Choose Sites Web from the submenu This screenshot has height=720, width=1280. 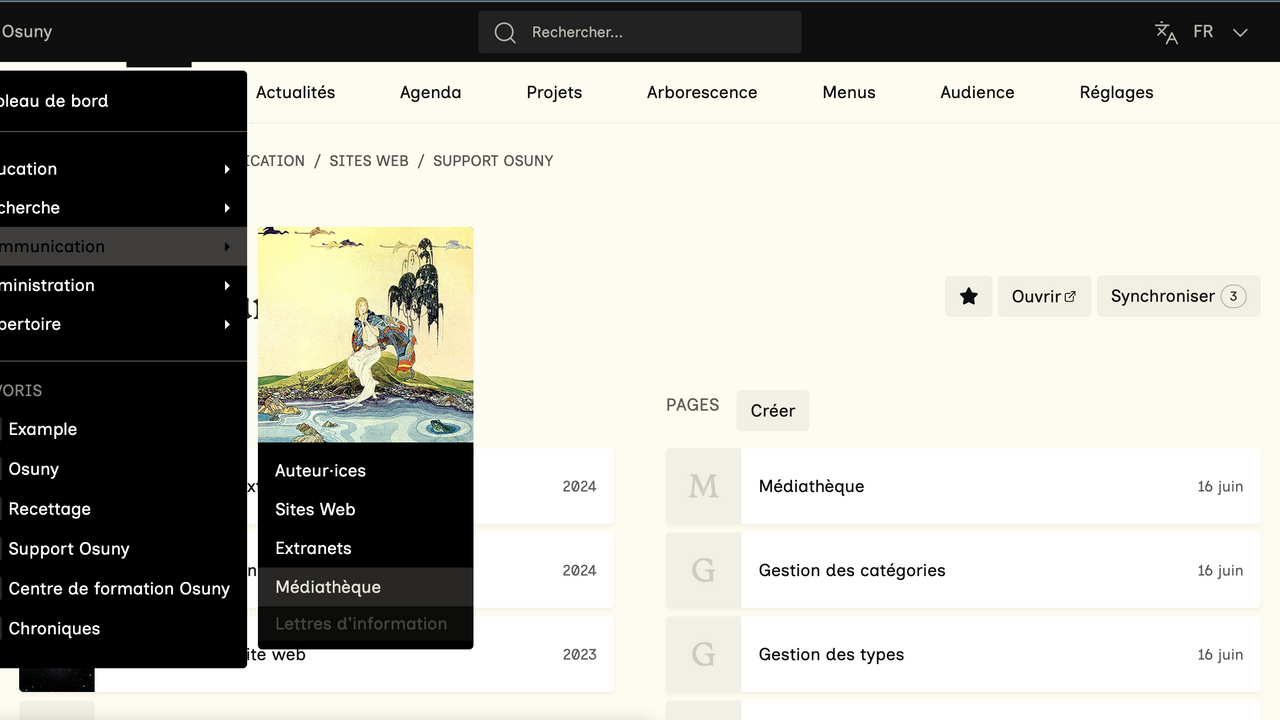[x=315, y=509]
